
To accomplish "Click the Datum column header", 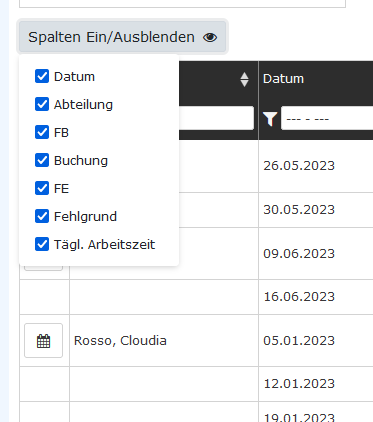I will pos(283,79).
